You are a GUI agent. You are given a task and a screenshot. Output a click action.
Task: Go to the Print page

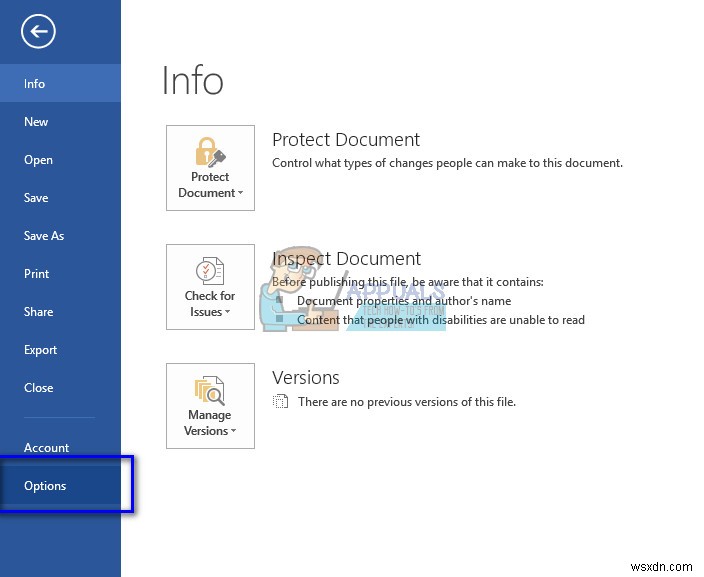pos(60,274)
